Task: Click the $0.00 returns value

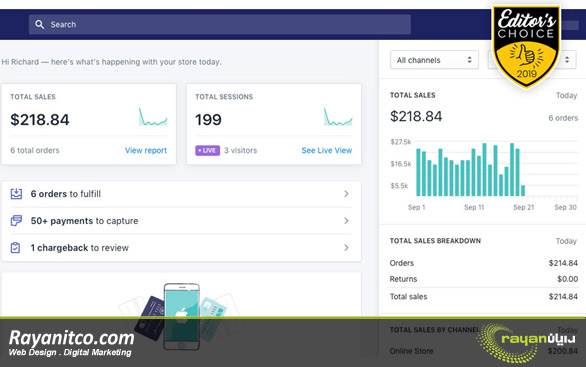Action: pos(567,279)
